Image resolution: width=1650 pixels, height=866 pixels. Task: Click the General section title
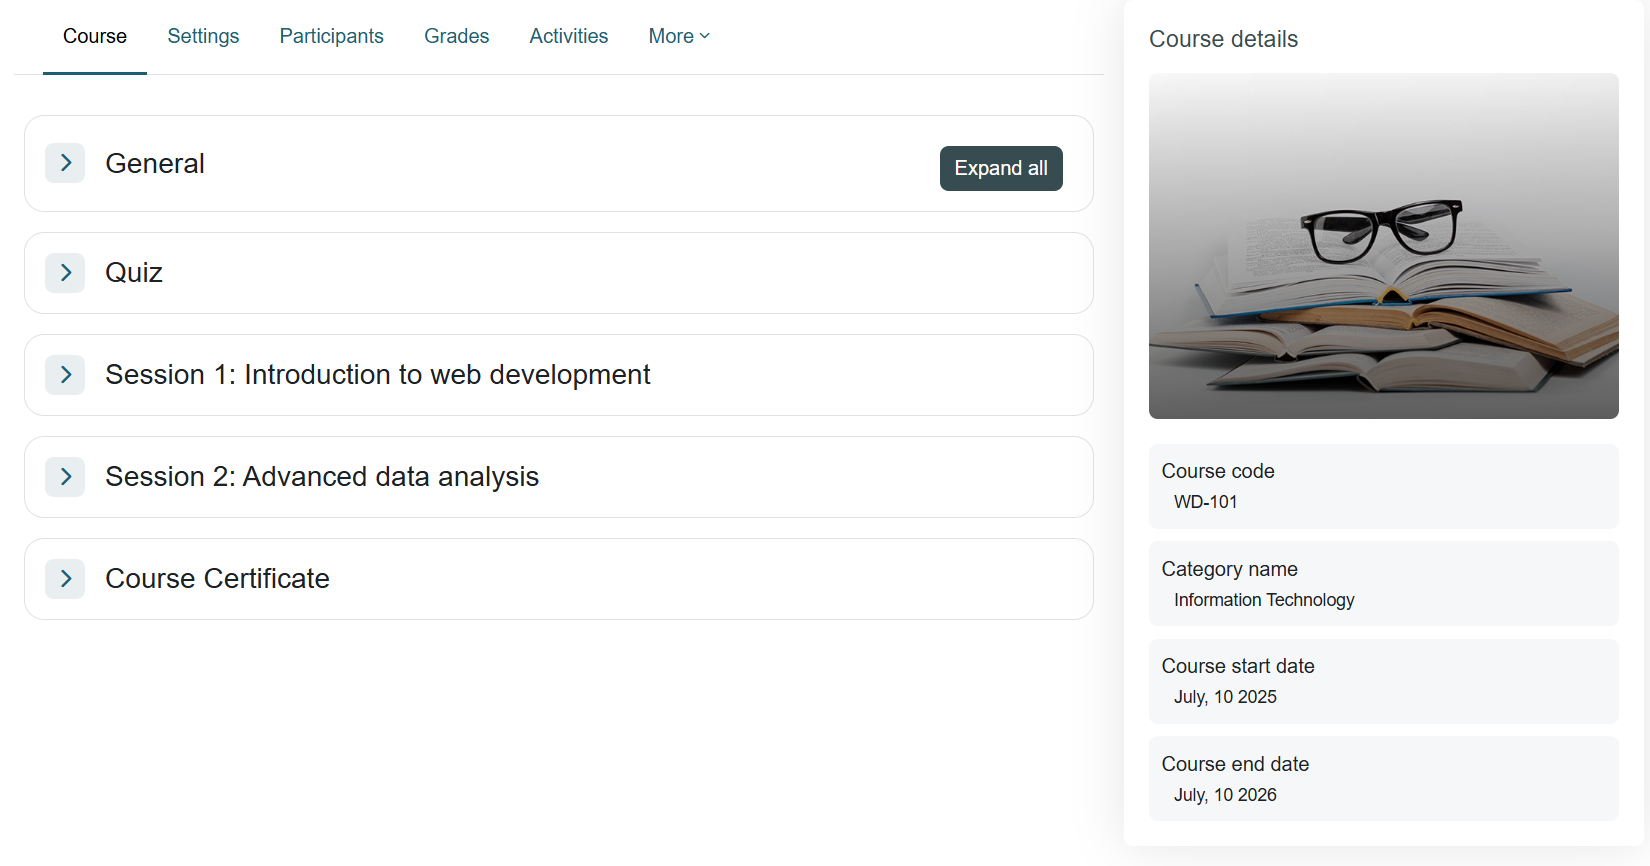155,164
